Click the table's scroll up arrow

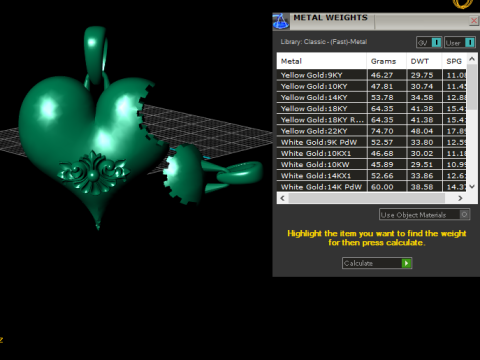coord(472,59)
